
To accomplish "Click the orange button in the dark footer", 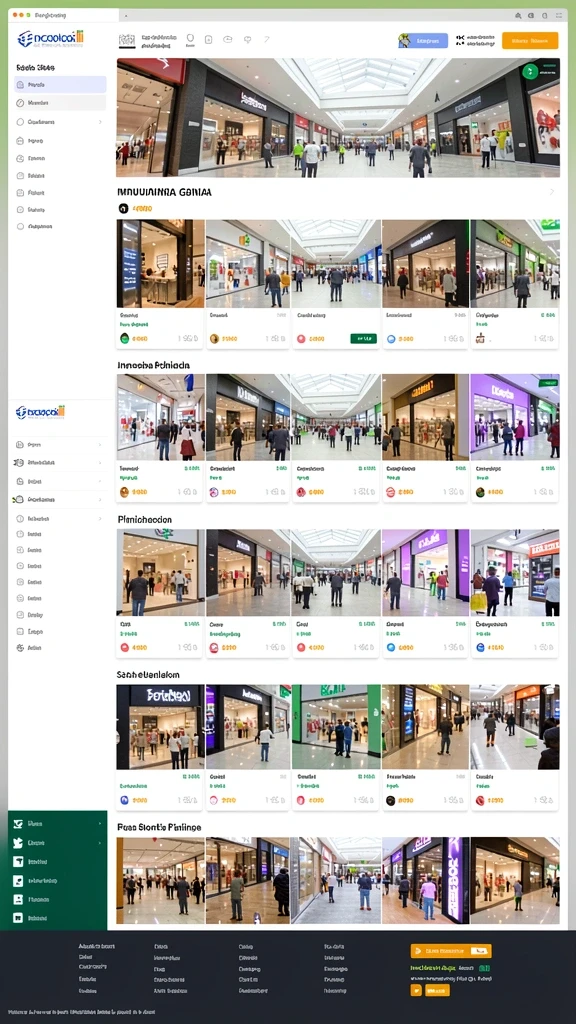I will coord(451,951).
